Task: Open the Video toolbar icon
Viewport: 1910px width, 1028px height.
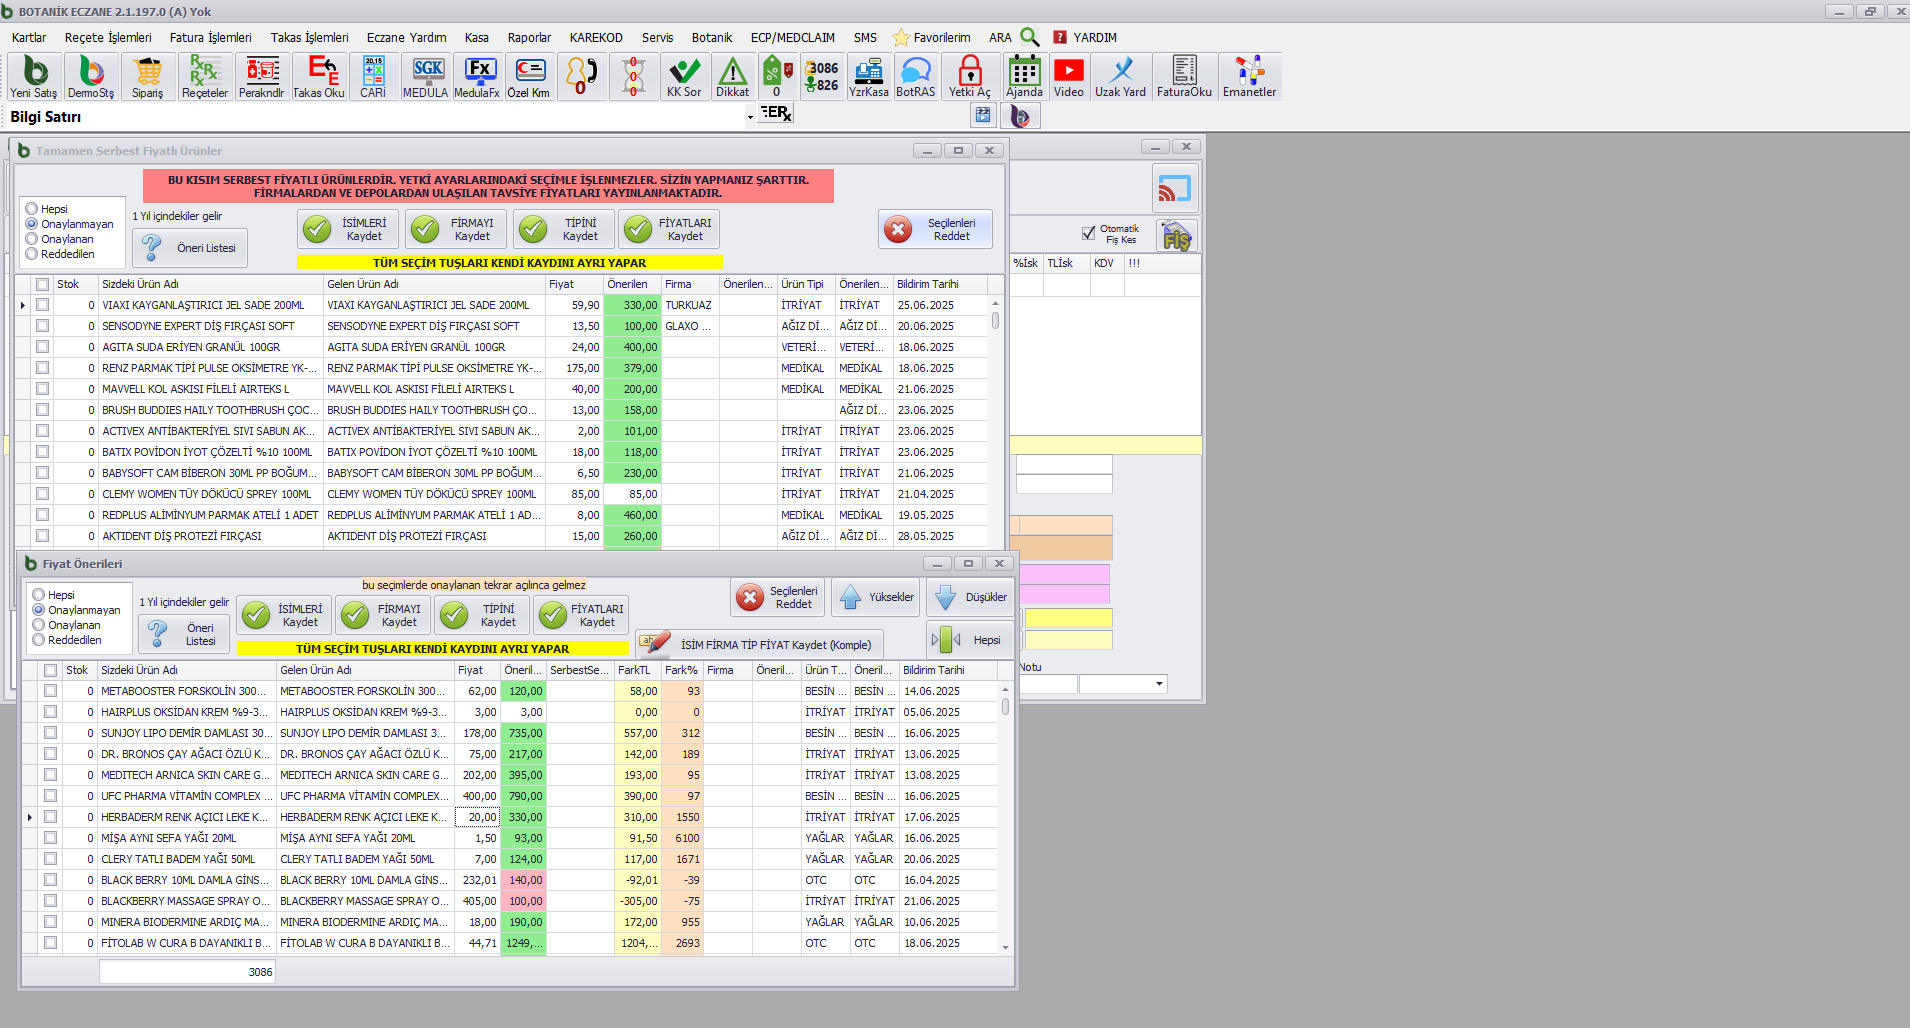Action: point(1068,77)
